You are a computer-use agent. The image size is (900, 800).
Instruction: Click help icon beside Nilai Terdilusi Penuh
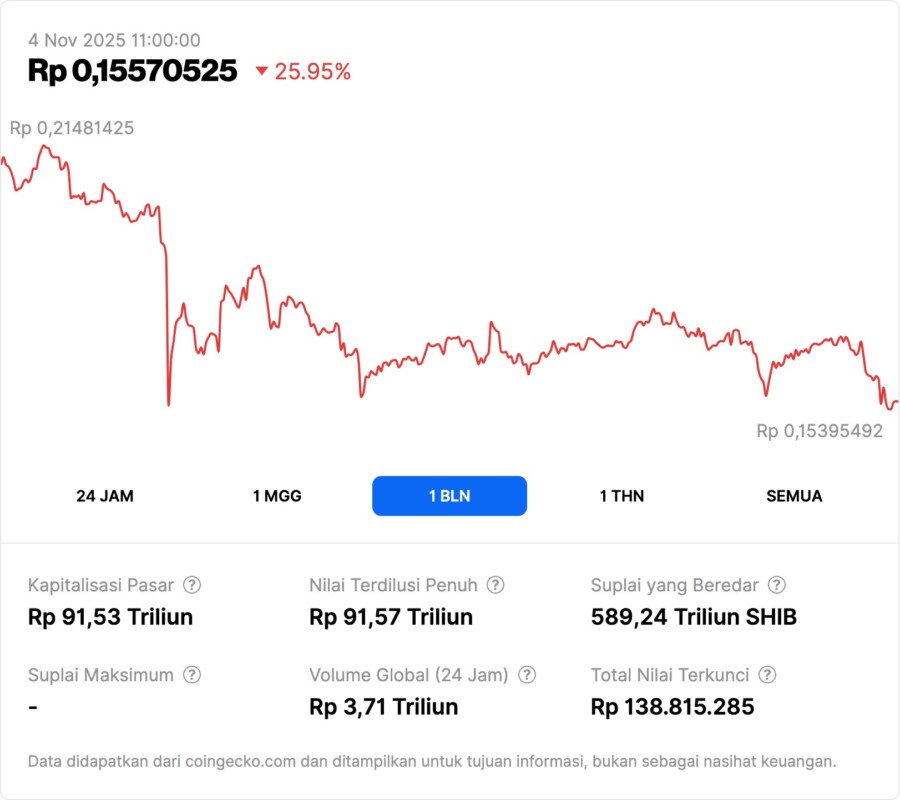[x=495, y=585]
